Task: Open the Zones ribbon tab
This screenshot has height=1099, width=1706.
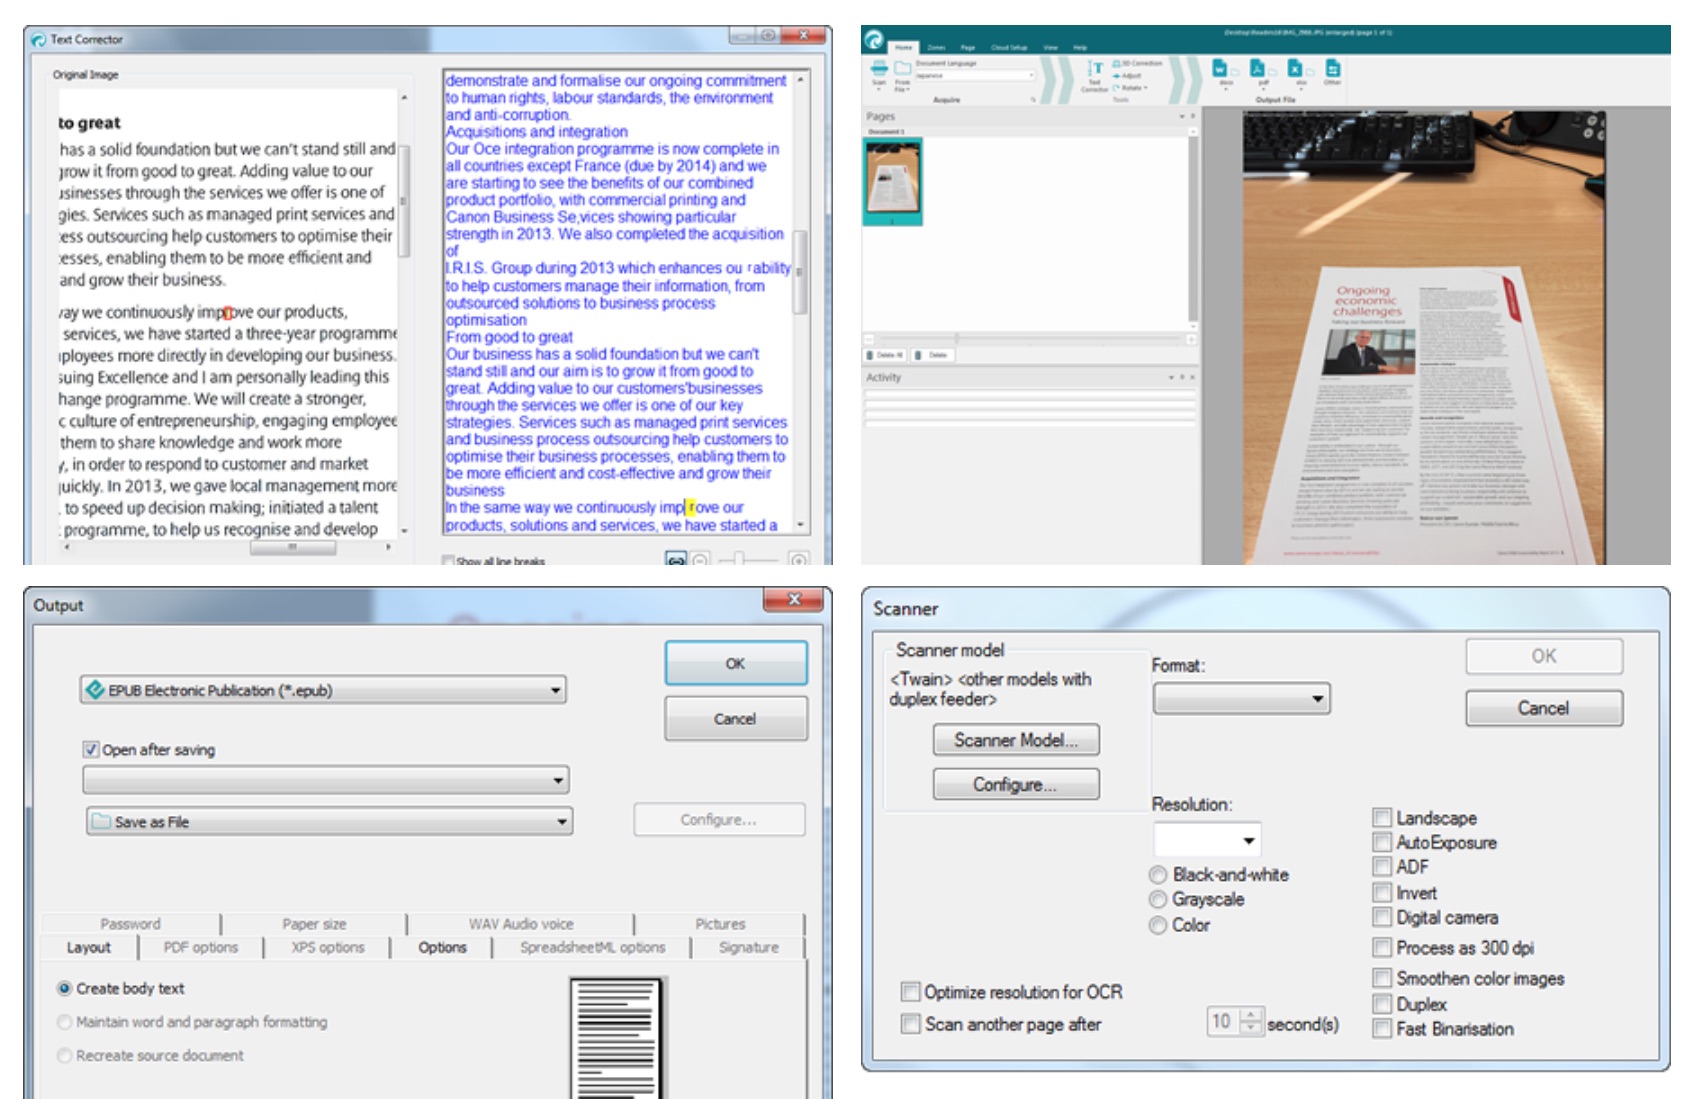Action: coord(936,47)
